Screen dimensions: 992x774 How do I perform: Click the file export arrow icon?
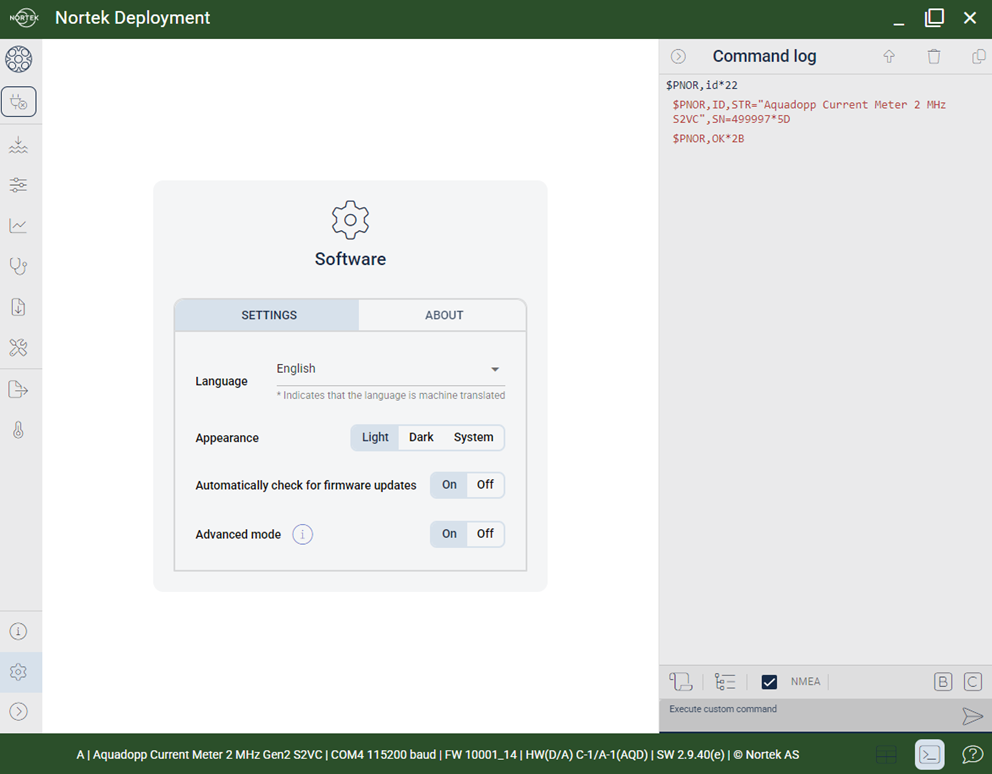pyautogui.click(x=18, y=389)
